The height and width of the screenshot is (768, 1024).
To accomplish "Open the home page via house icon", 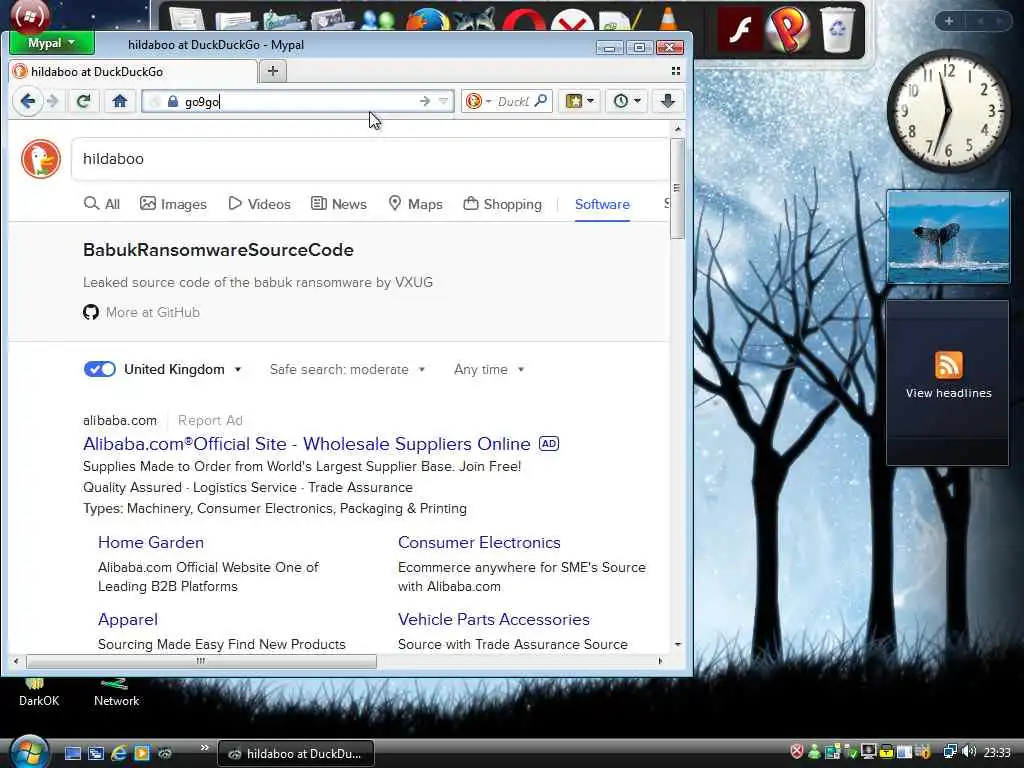I will pos(120,101).
